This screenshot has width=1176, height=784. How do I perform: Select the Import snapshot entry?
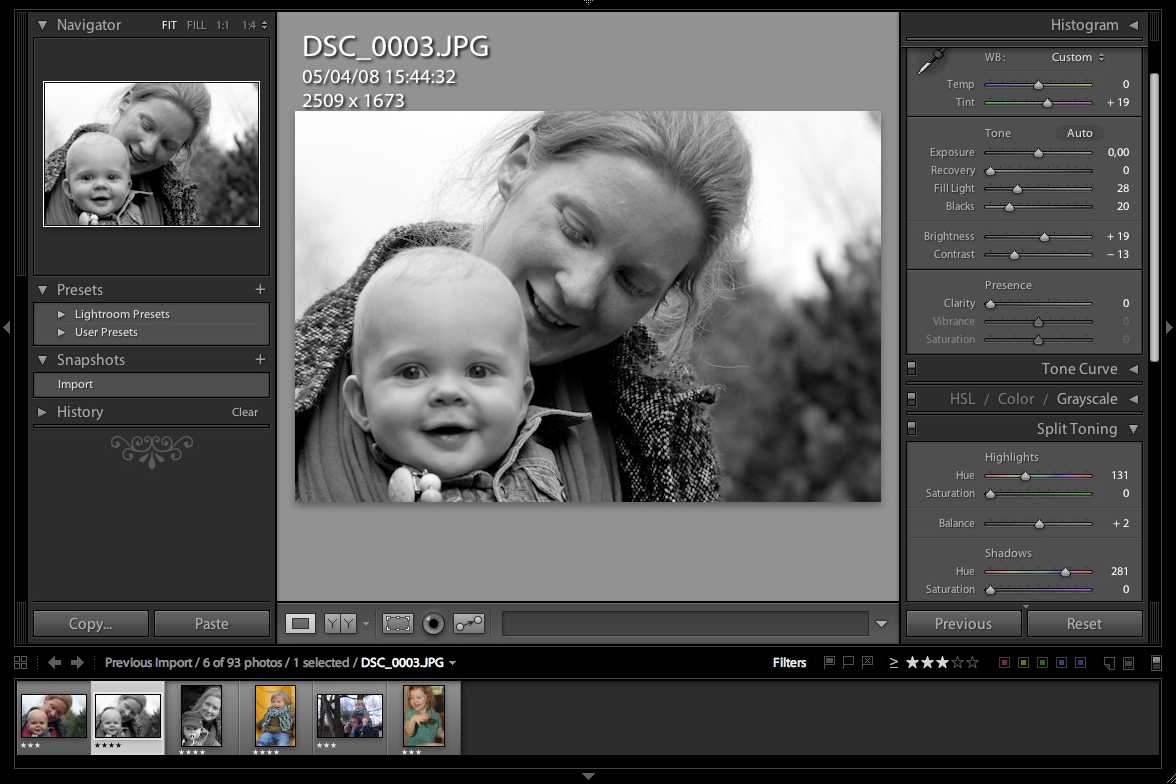tap(151, 384)
